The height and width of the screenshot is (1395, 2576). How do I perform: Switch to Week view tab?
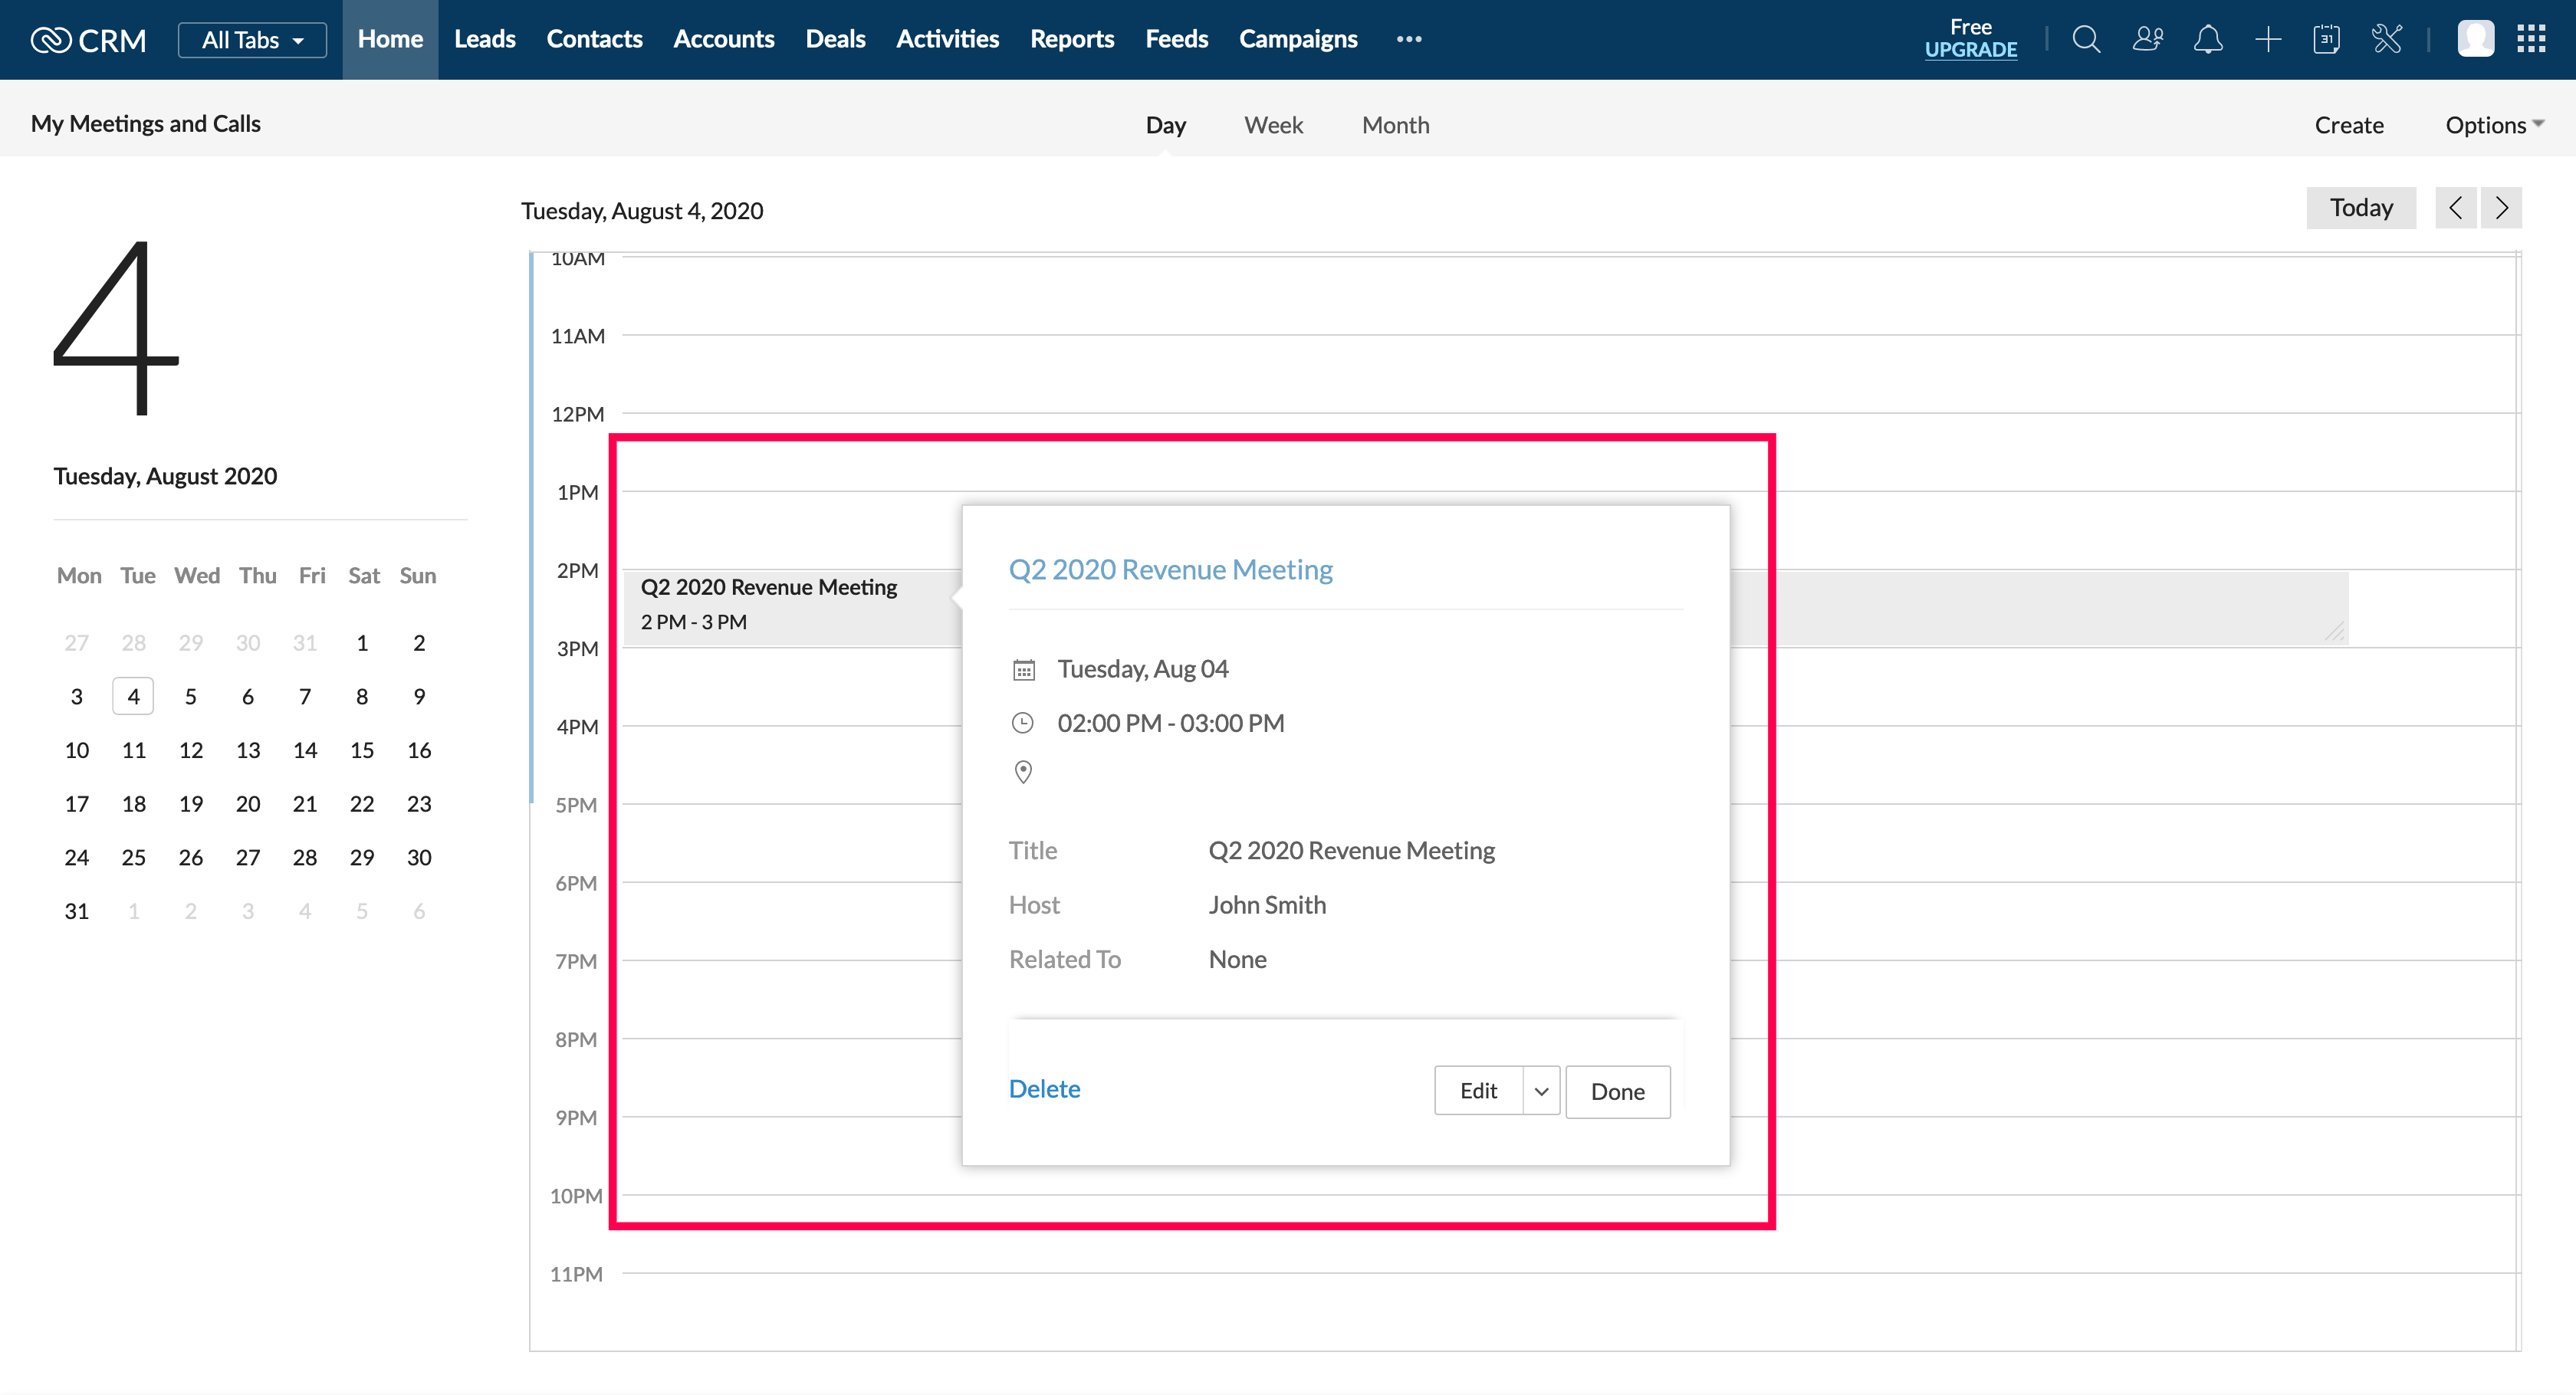[1273, 125]
